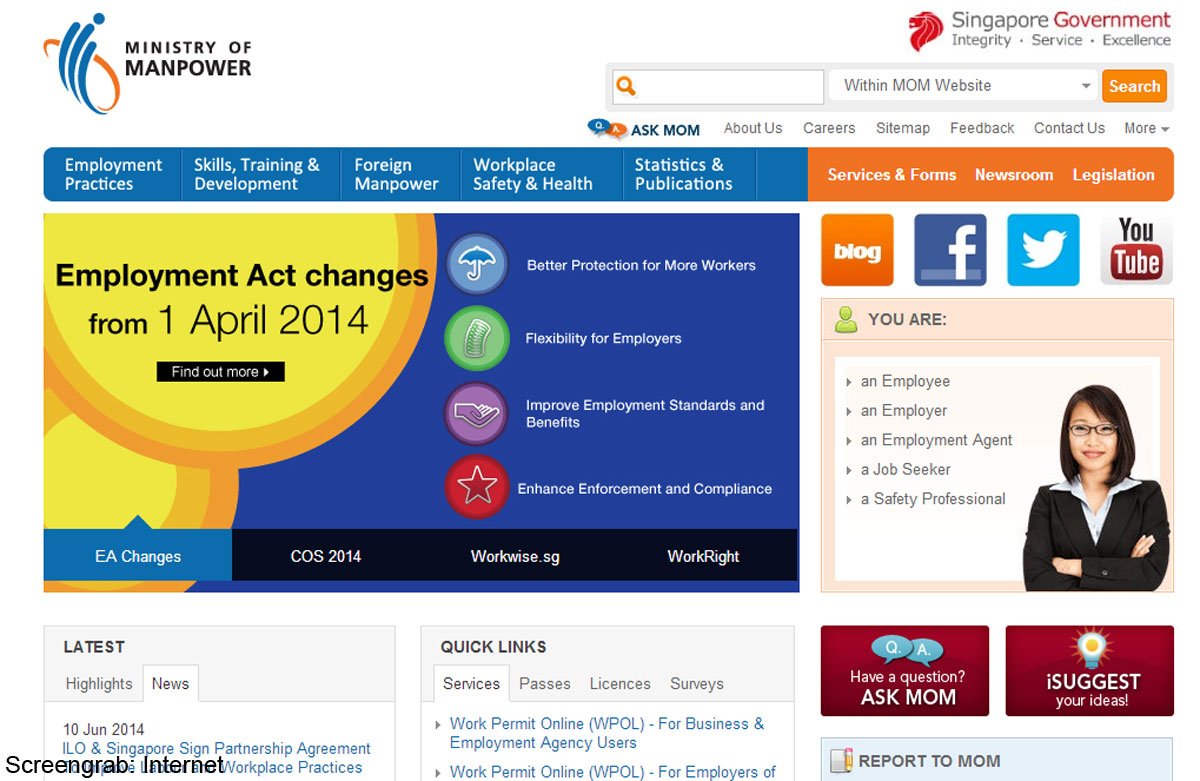This screenshot has width=1200, height=781.
Task: Open the Foreign Manpower menu
Action: 396,175
